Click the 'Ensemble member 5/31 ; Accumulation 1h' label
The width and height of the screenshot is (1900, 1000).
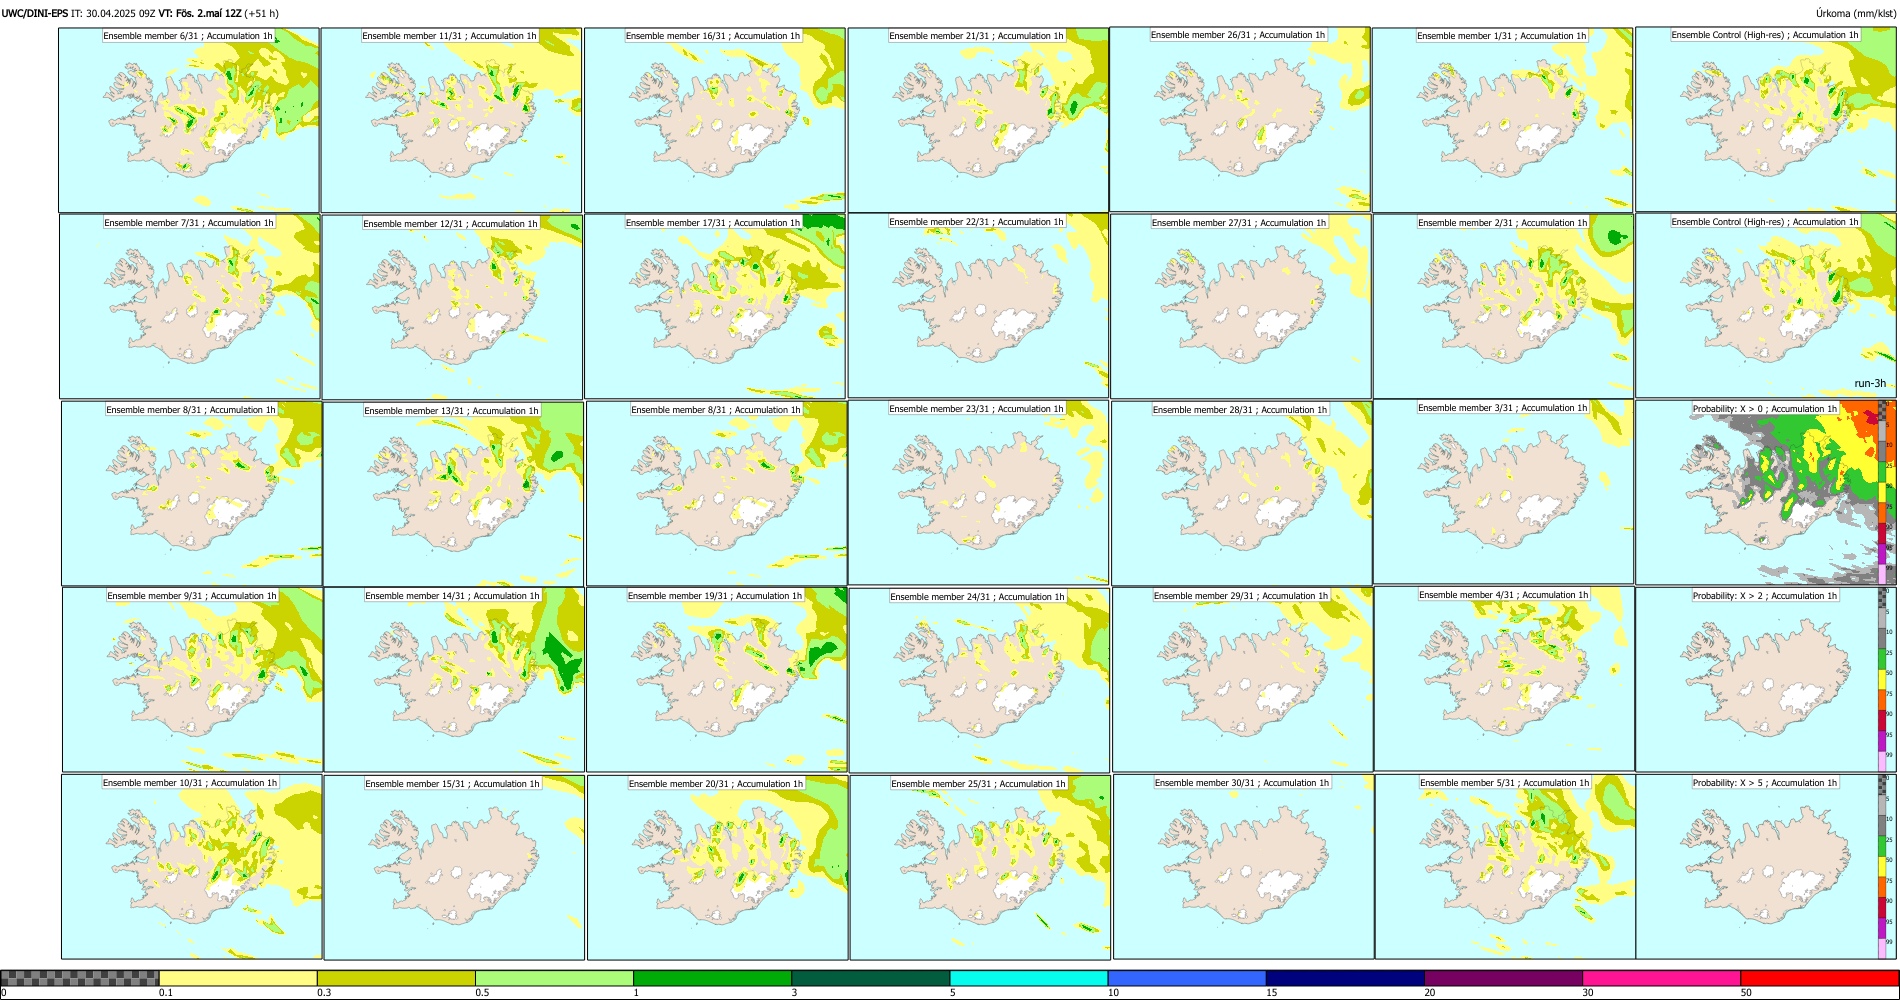point(1505,783)
